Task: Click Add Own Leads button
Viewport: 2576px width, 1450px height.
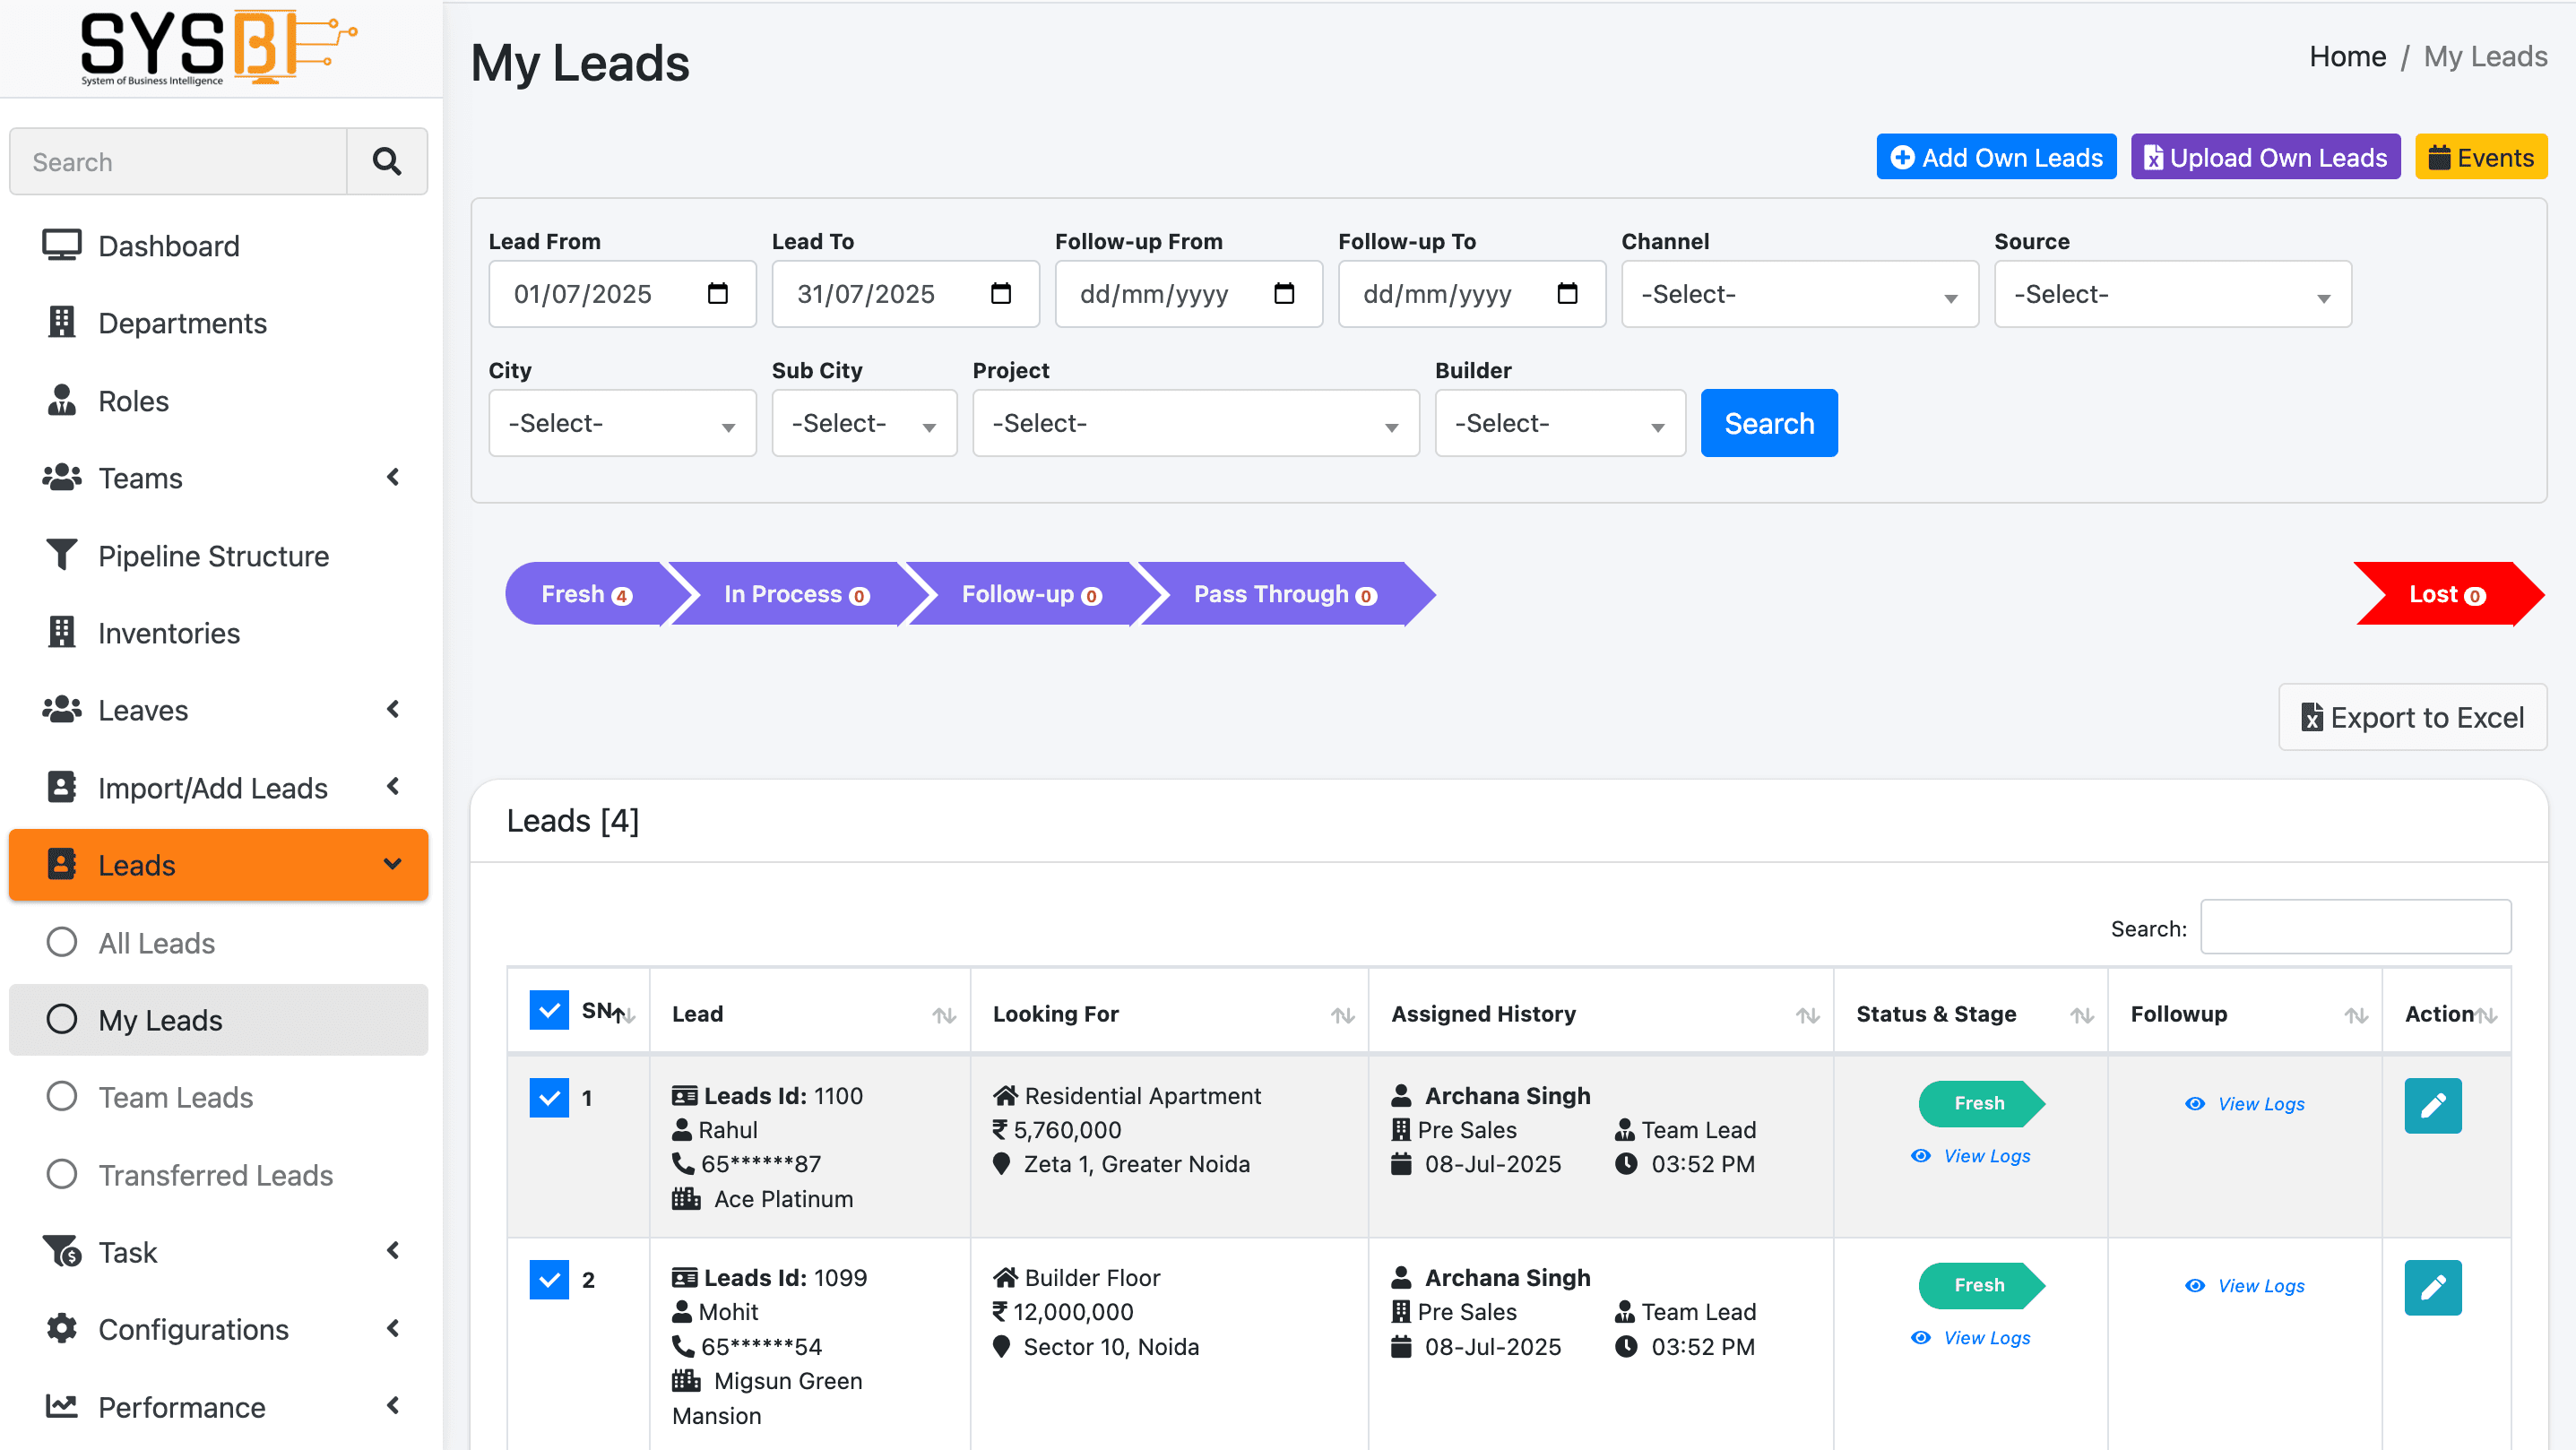Action: click(x=1995, y=157)
